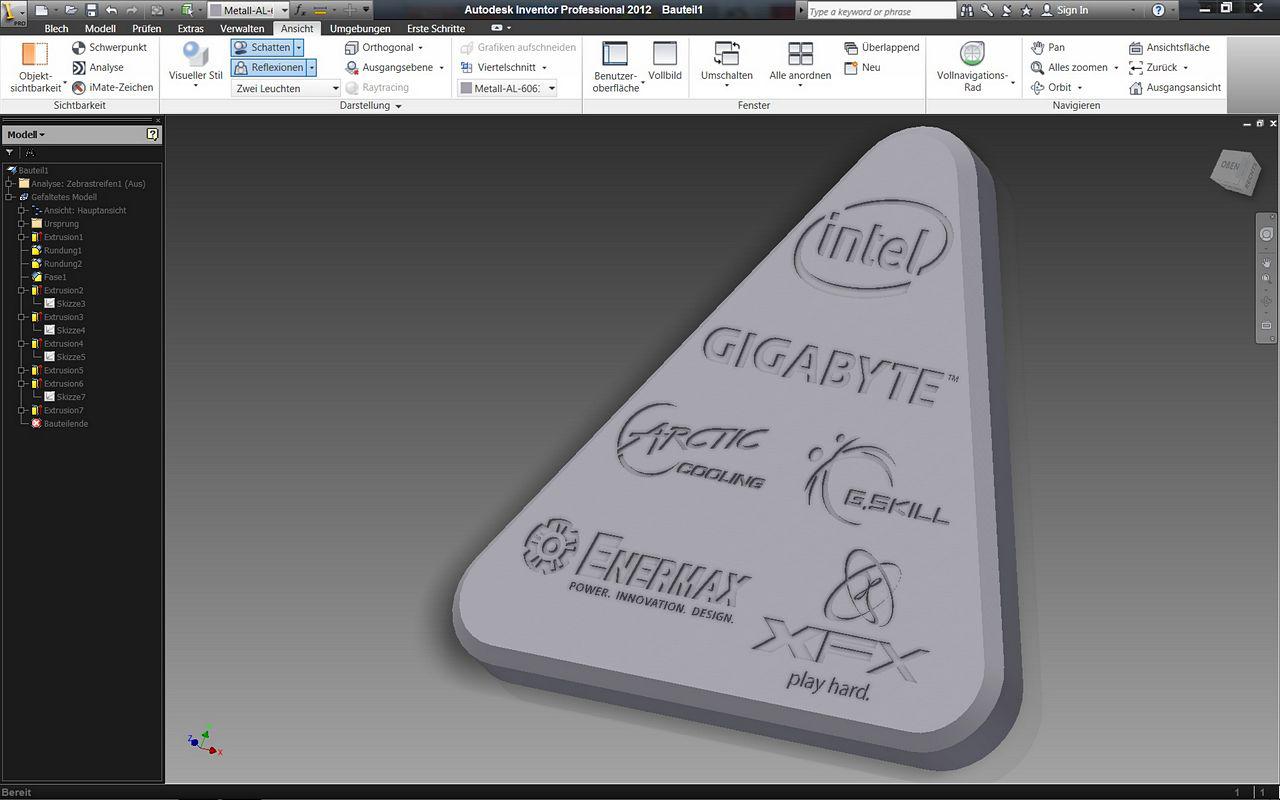The width and height of the screenshot is (1280, 800).
Task: Switch to the Prüfen ribbon tab
Action: (146, 29)
